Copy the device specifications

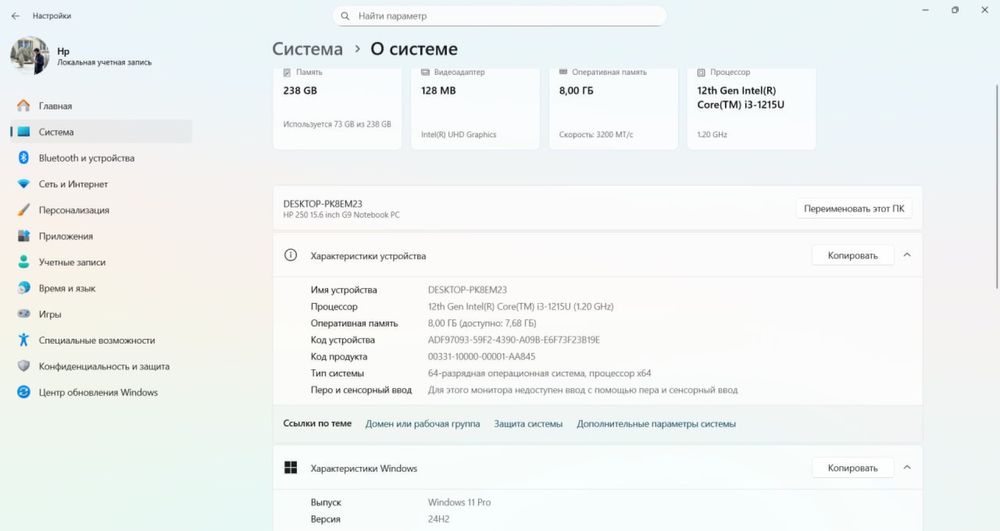pos(852,255)
